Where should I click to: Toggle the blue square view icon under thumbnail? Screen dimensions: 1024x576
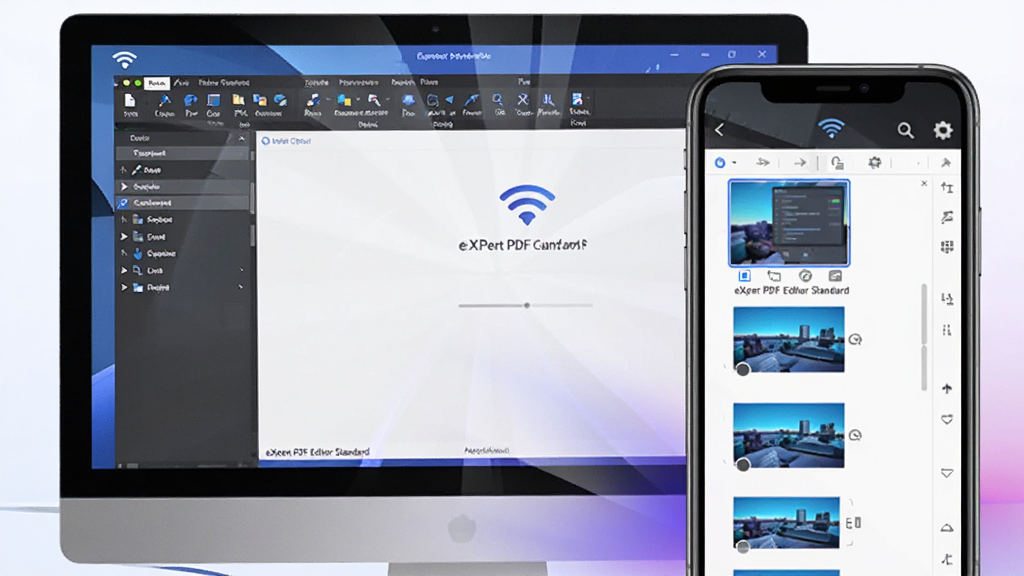[744, 276]
